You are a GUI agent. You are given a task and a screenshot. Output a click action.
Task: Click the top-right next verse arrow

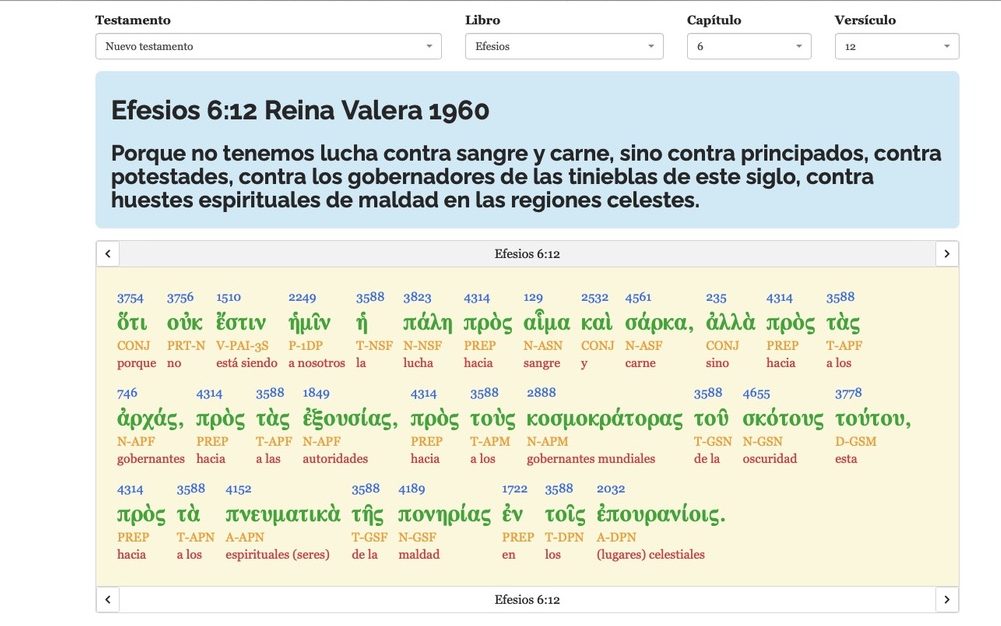(x=946, y=254)
